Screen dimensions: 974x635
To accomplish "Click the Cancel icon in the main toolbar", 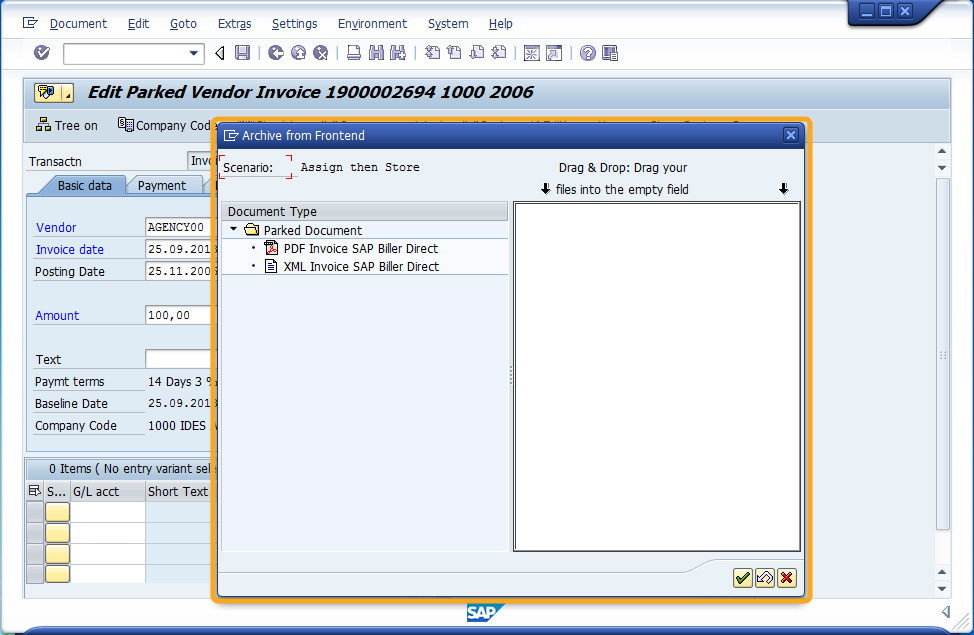I will pyautogui.click(x=321, y=53).
